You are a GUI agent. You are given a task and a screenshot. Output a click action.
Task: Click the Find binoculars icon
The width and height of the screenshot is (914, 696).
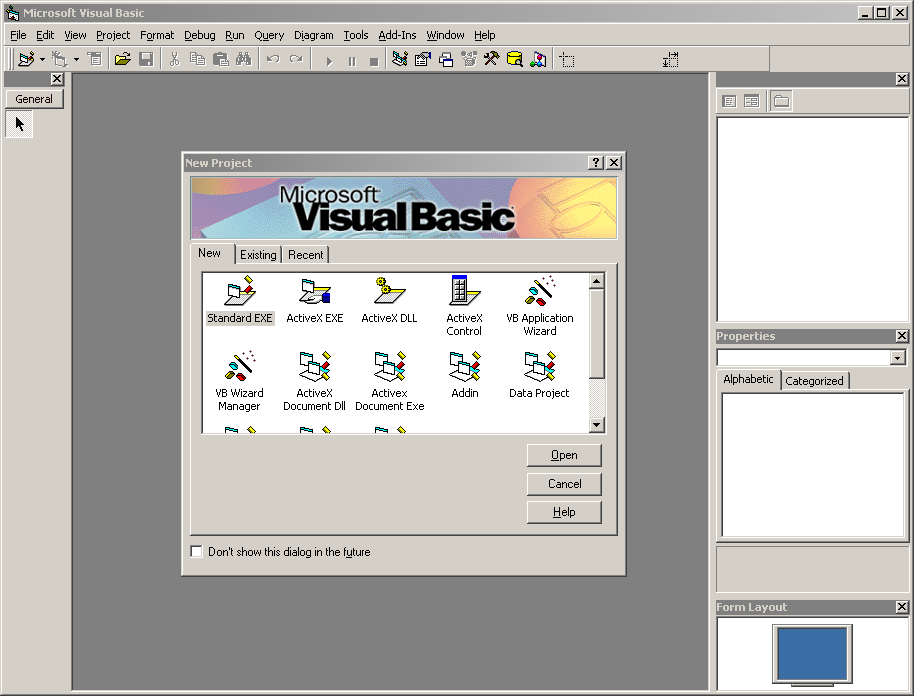click(x=244, y=59)
